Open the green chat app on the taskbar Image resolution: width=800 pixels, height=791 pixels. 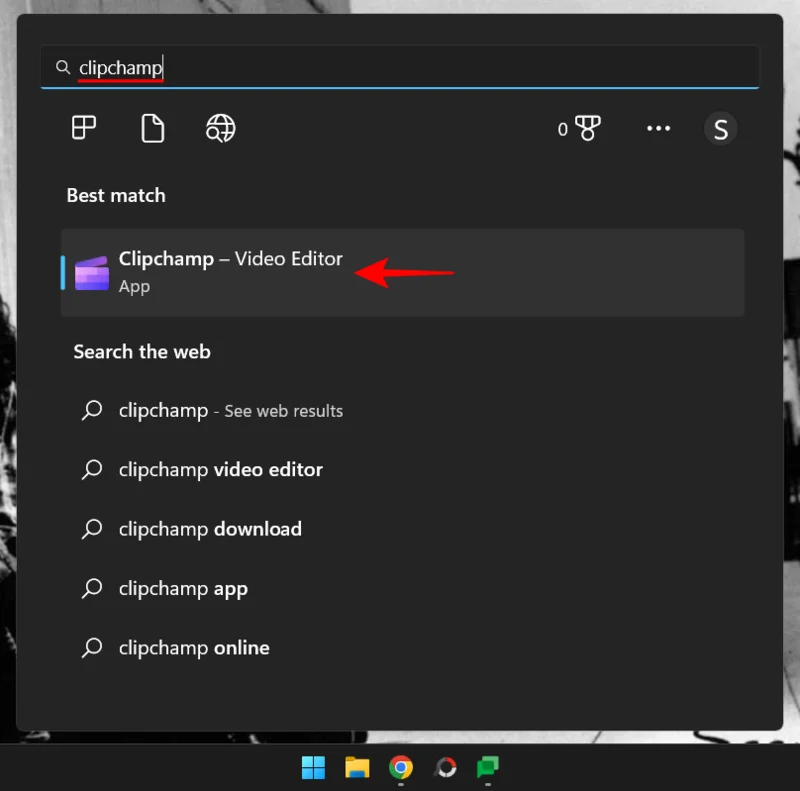pyautogui.click(x=487, y=767)
